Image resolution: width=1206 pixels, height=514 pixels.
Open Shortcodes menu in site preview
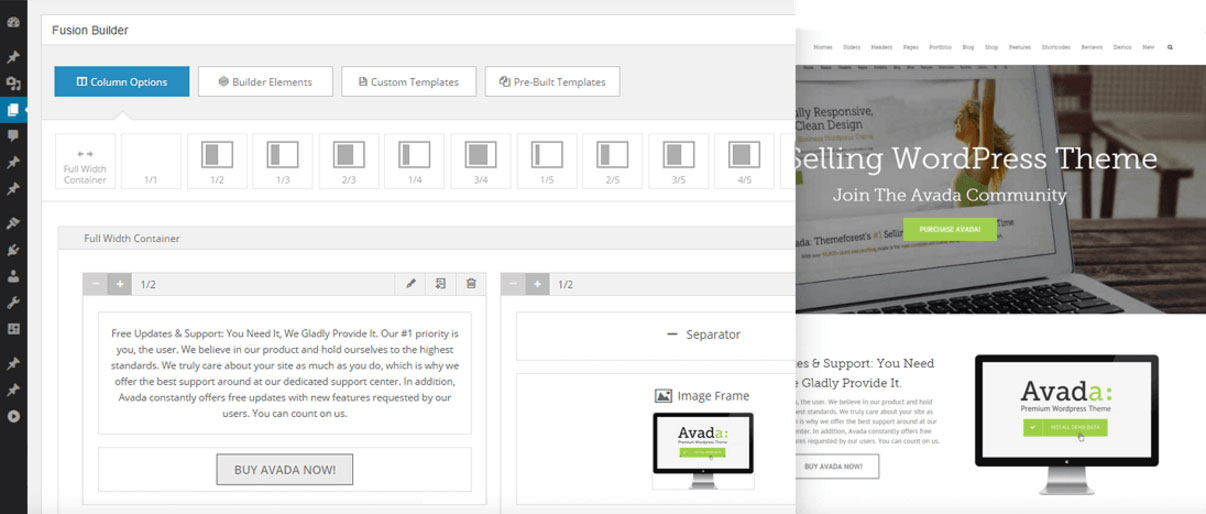(x=1056, y=47)
